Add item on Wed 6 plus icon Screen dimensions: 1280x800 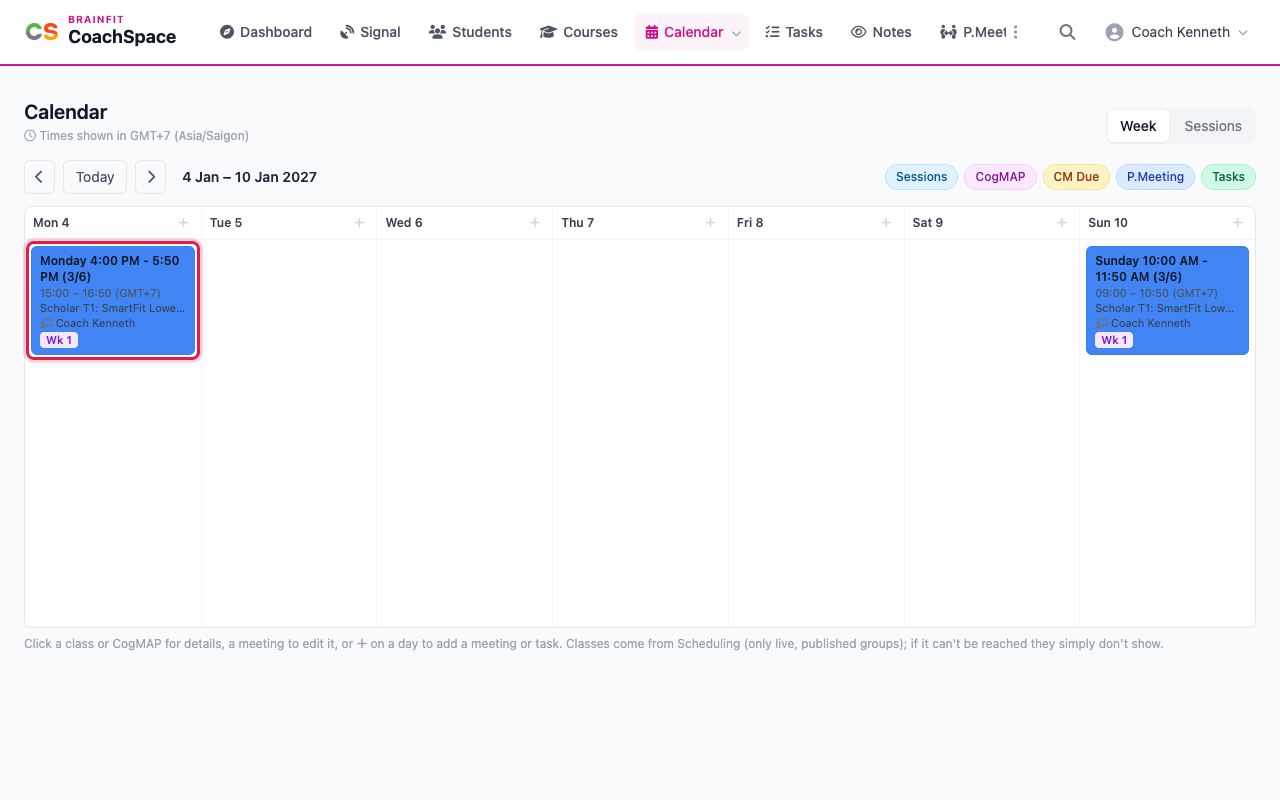coord(535,223)
